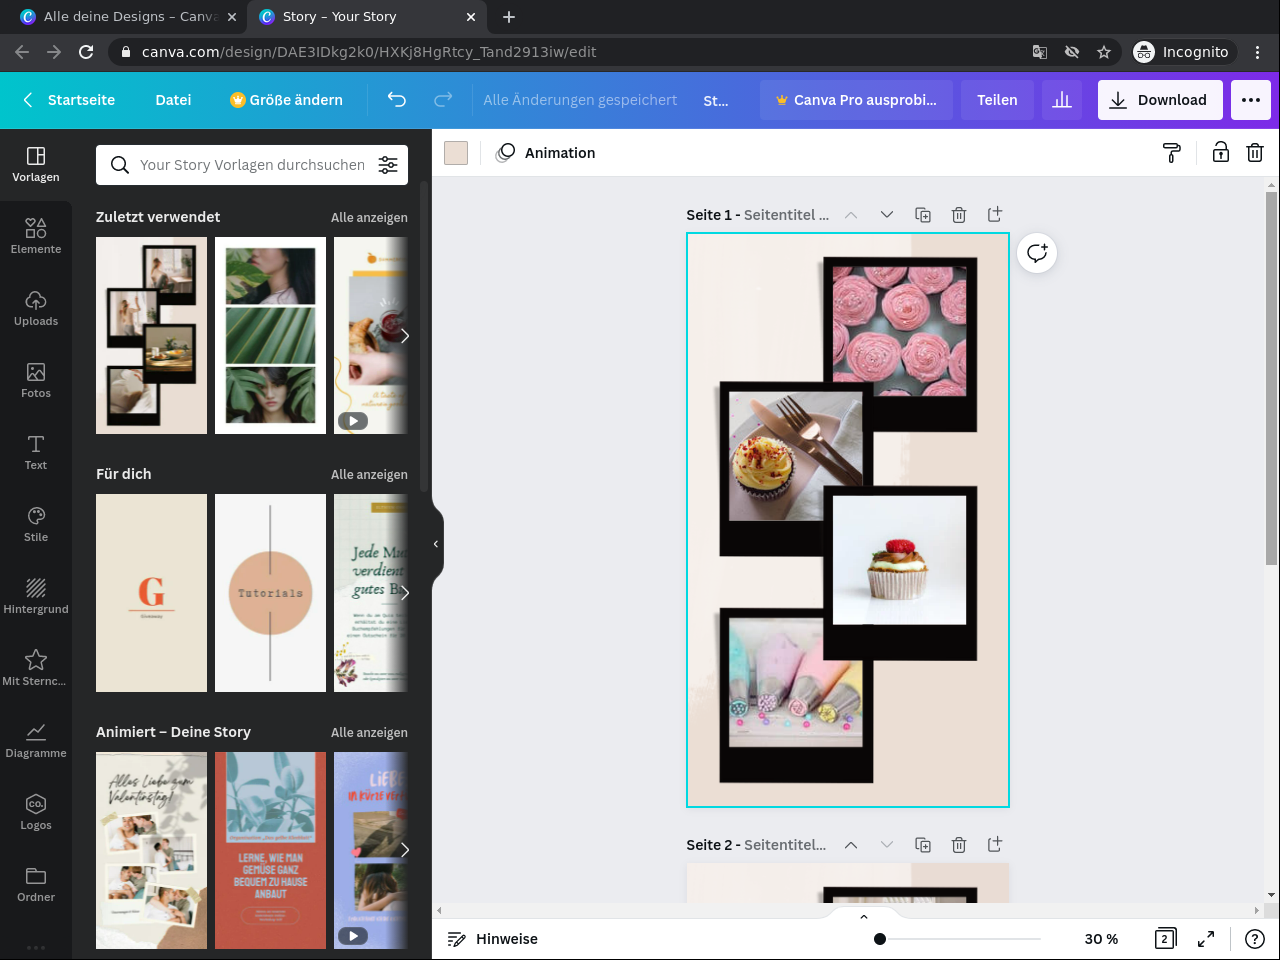Click the trash icon in the top toolbar
The height and width of the screenshot is (960, 1280).
tap(1255, 152)
